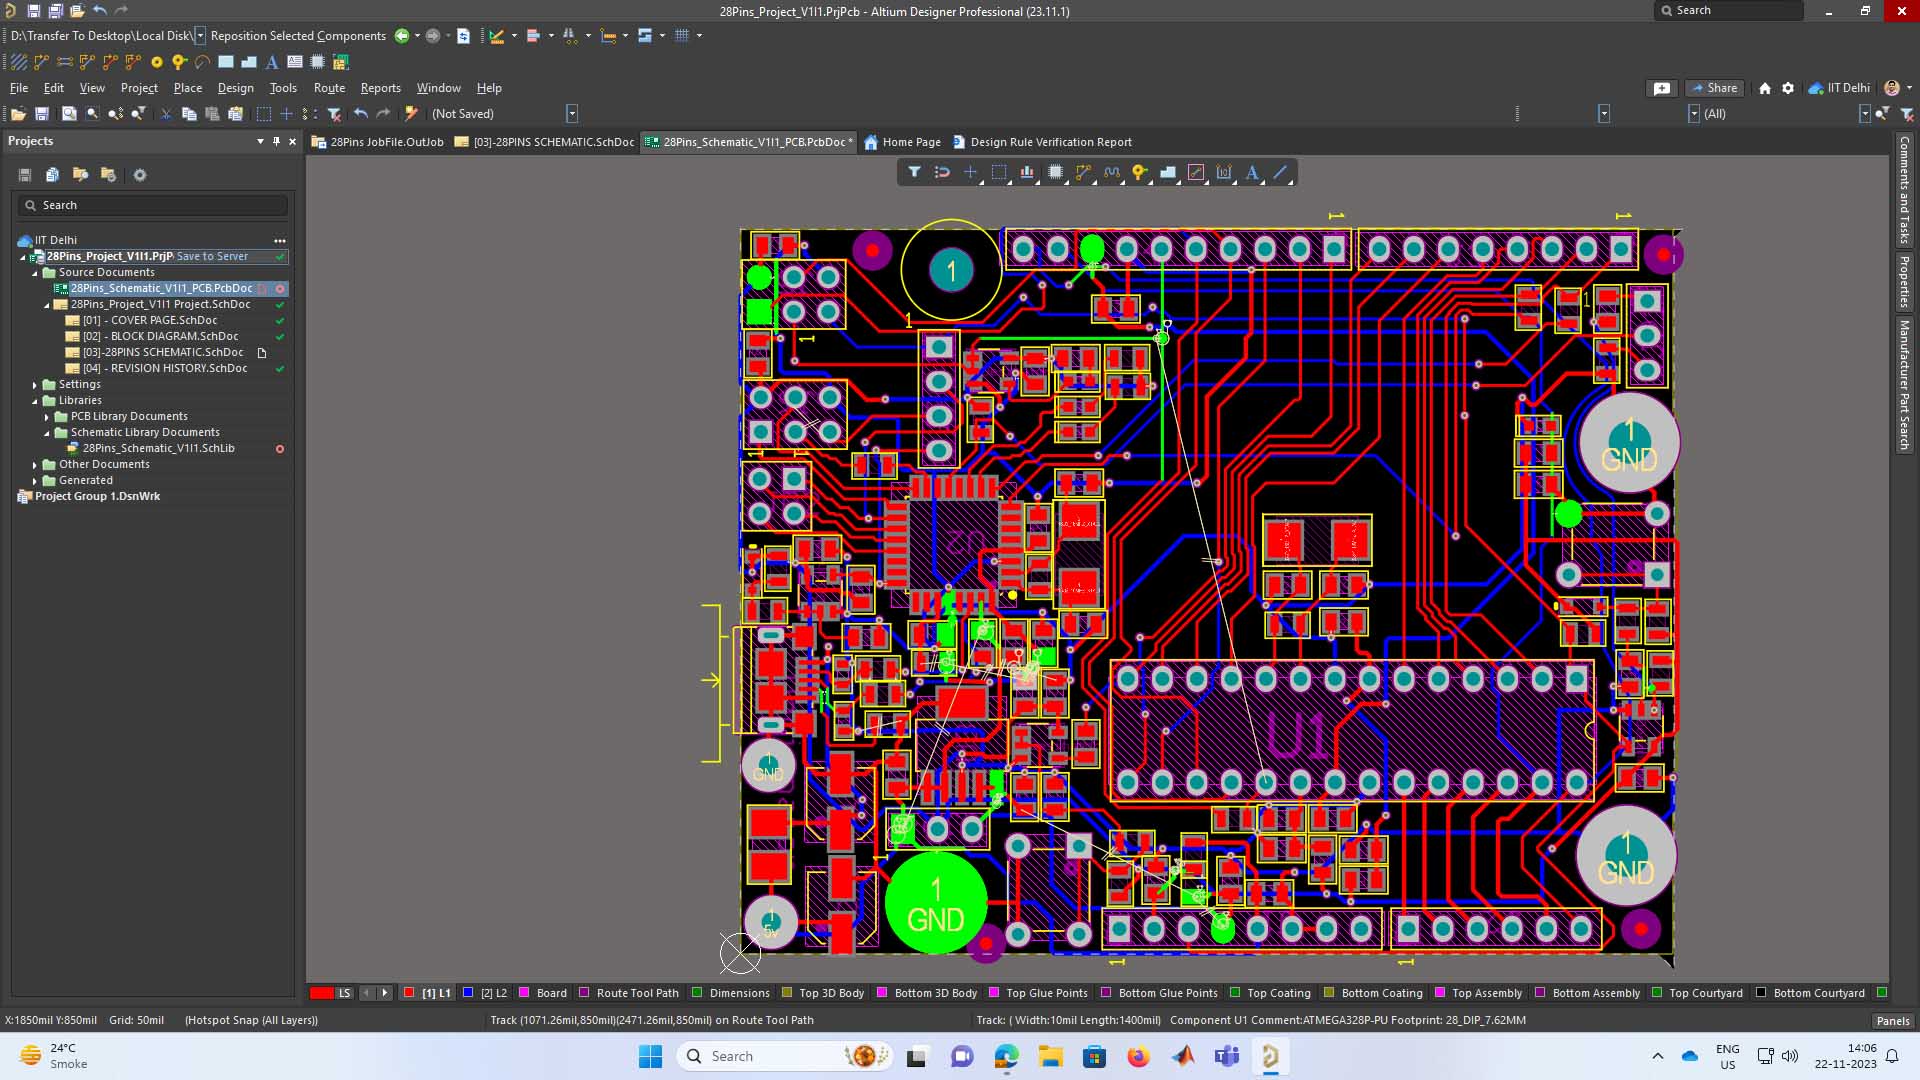1920x1080 pixels.
Task: Click the place via icon
Action: 1139,172
